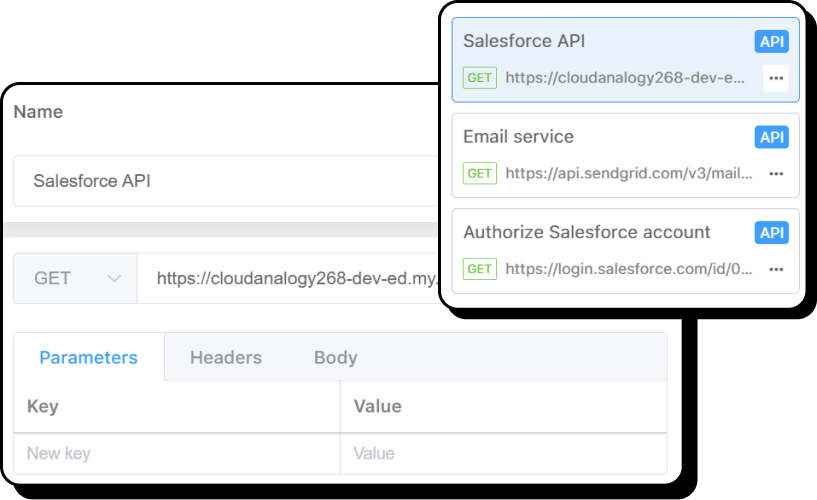817x500 pixels.
Task: Expand the GET method dropdown
Action: click(75, 278)
